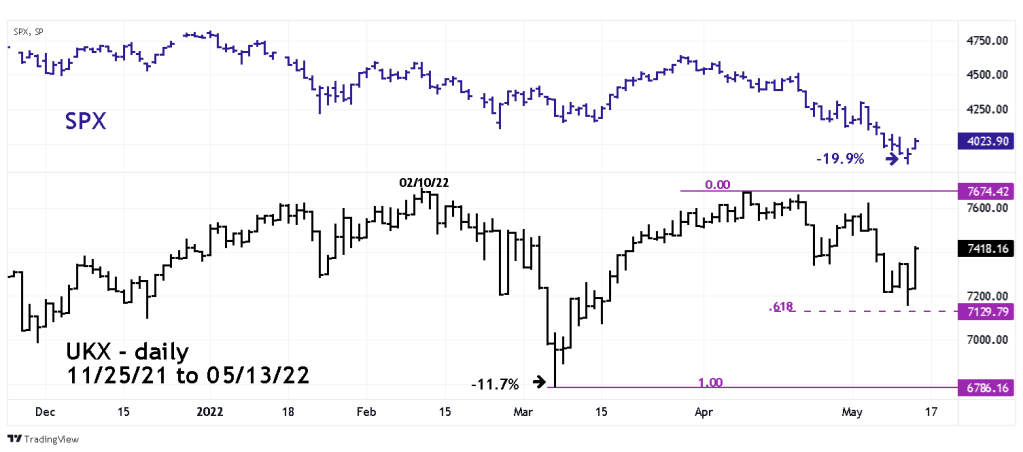Select the 7674.42 price level tag
Image resolution: width=1023 pixels, height=452 pixels.
(986, 190)
